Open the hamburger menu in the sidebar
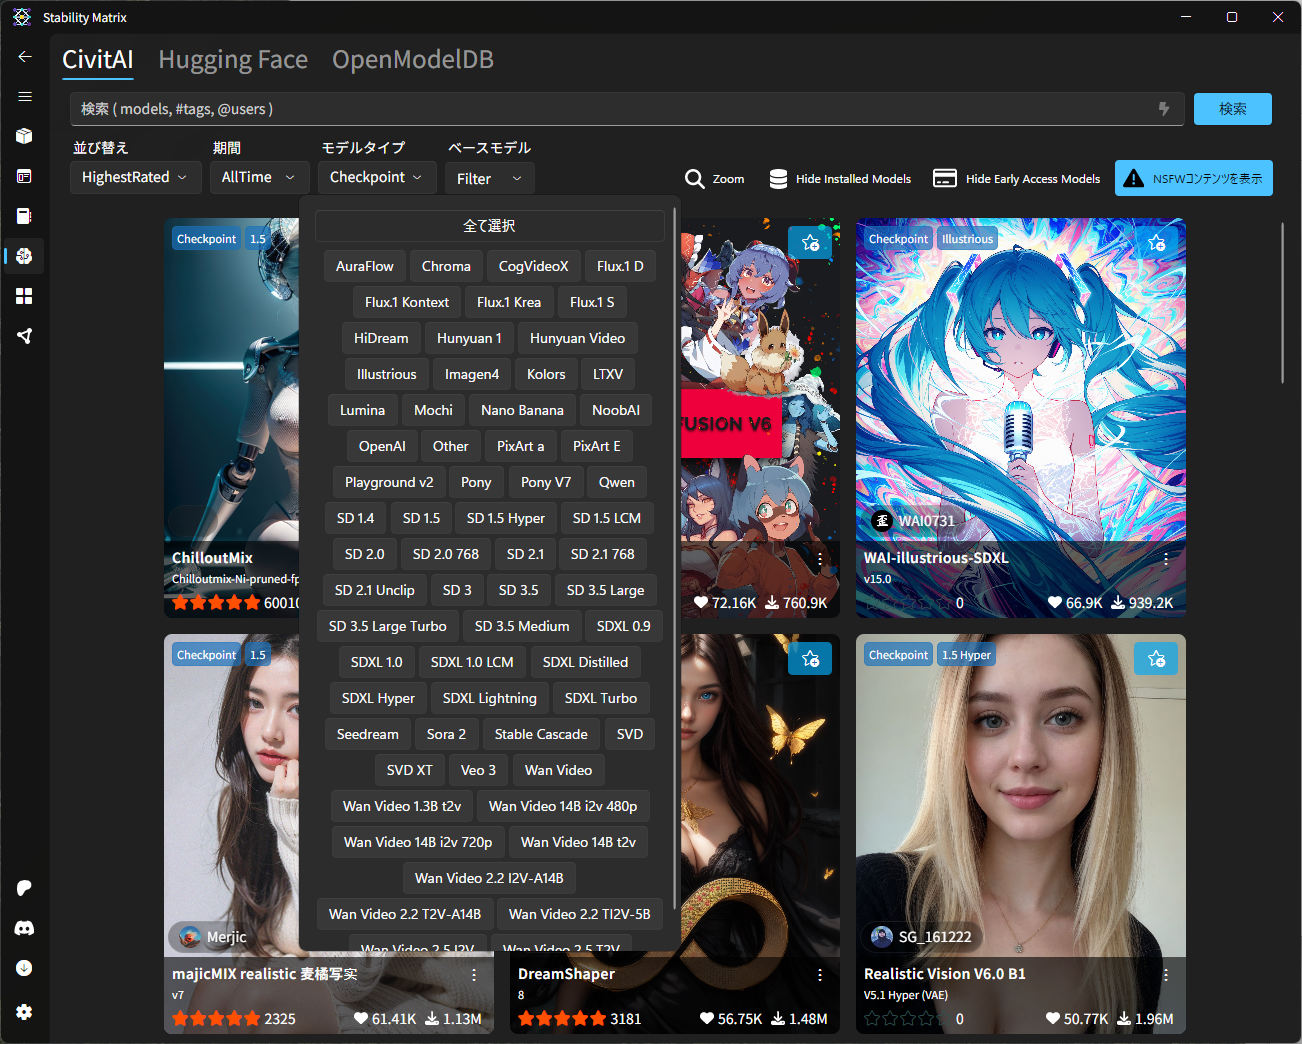1302x1044 pixels. click(25, 97)
